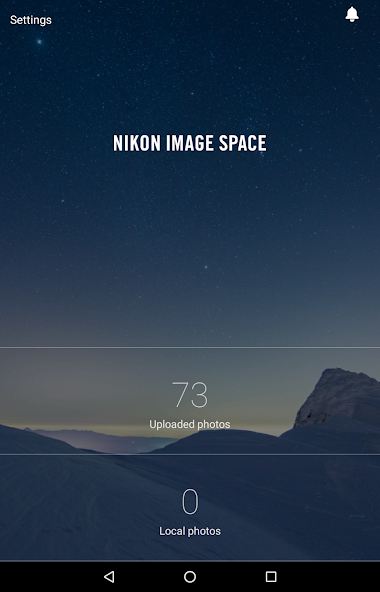
Task: Tap the notifications bell icon
Action: pos(352,14)
